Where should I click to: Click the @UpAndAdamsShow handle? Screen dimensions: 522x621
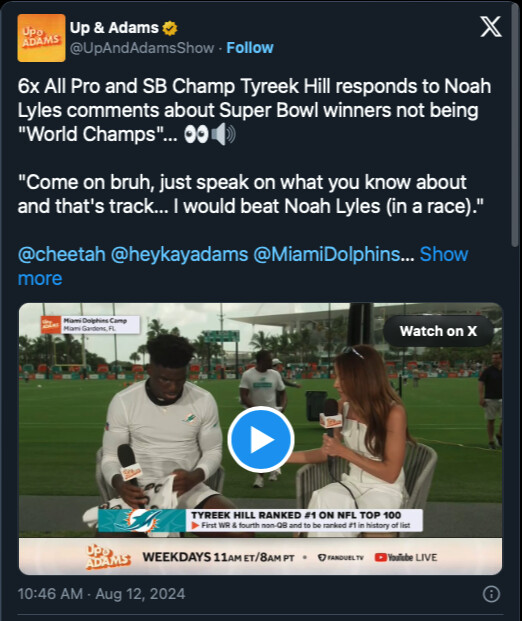coord(142,48)
